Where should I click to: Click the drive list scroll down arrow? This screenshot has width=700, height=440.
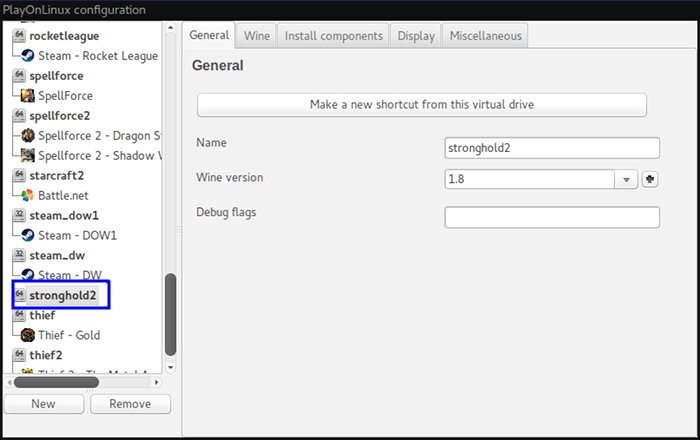[171, 368]
